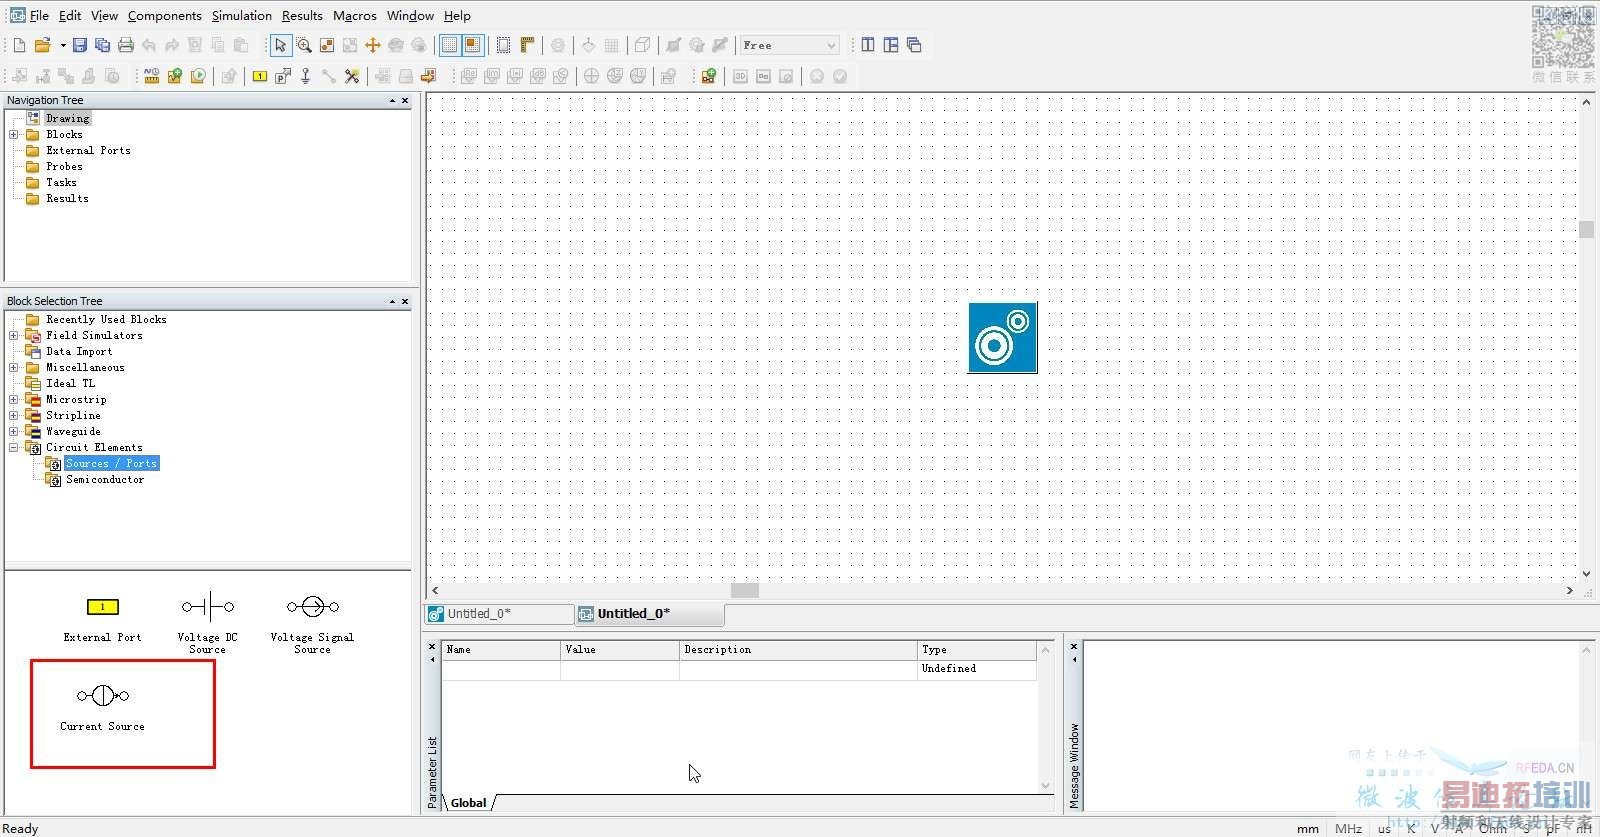Select the Probes folder in Navigation Tree
This screenshot has height=837, width=1600.
coord(64,166)
